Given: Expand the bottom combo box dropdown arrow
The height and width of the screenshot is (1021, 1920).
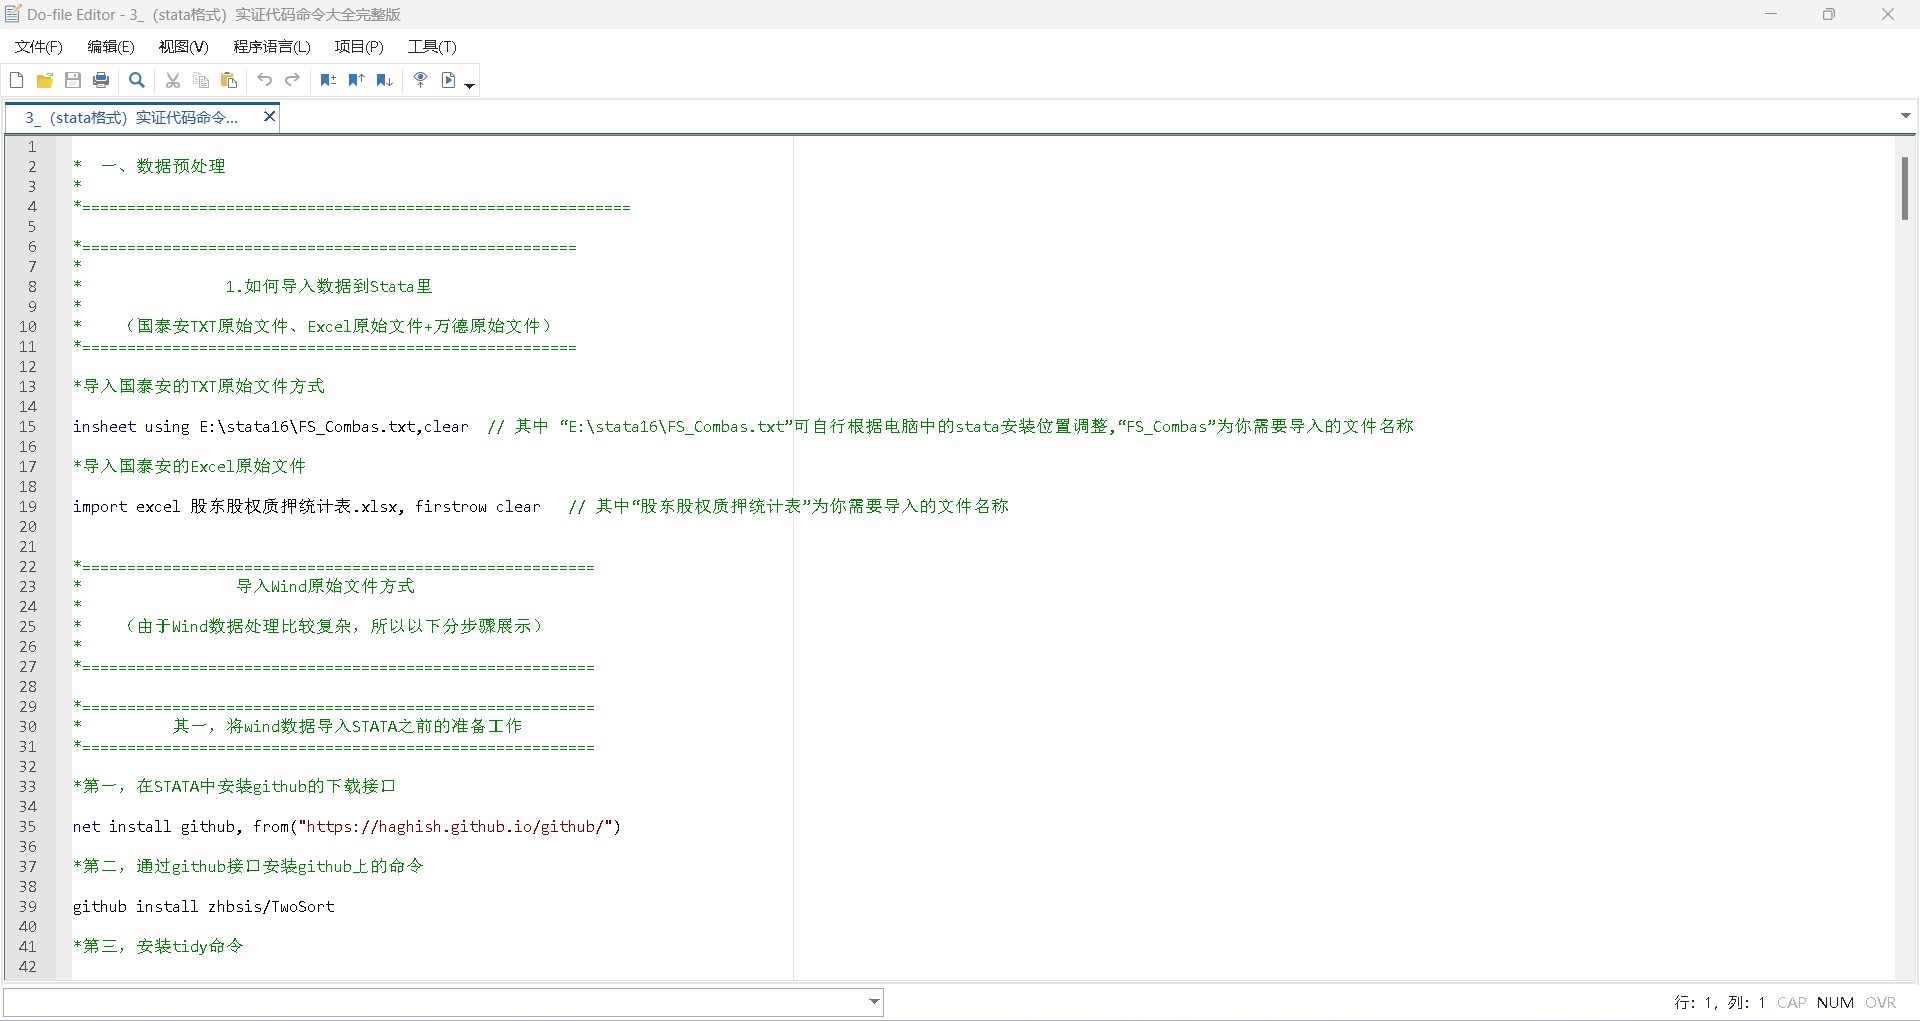Looking at the screenshot, I should pos(874,1001).
